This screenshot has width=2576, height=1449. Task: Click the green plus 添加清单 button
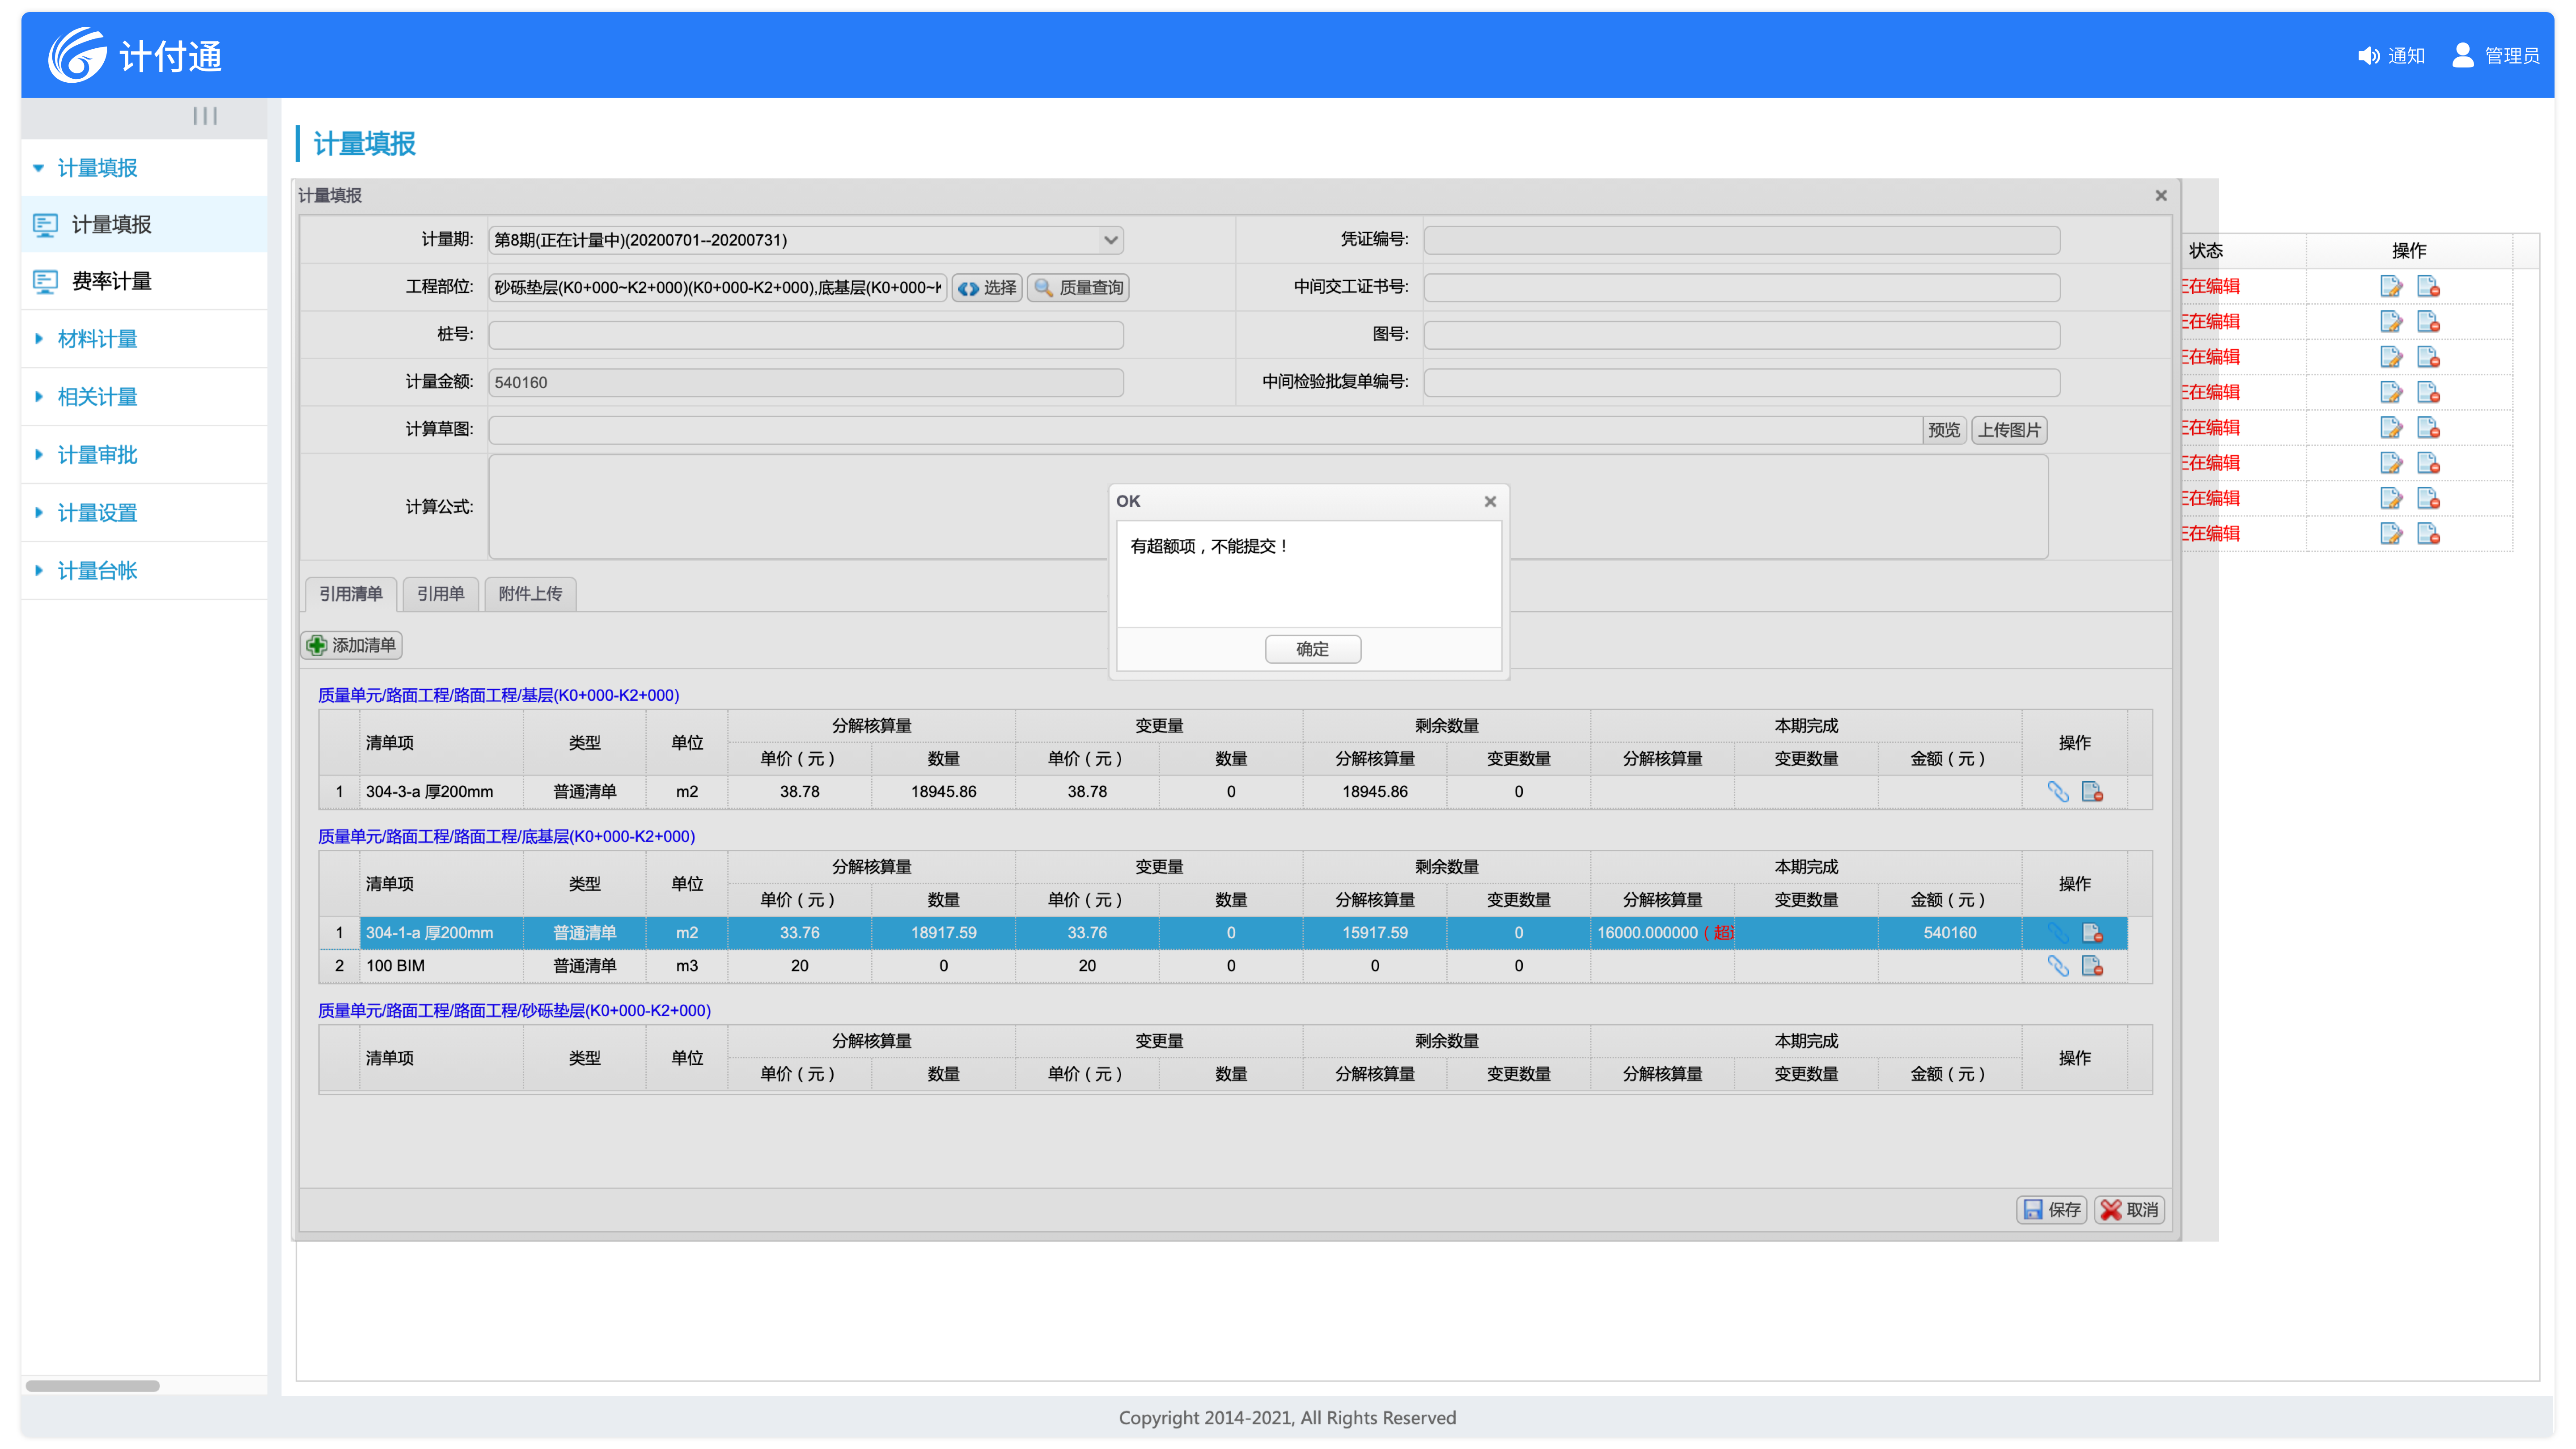point(352,645)
